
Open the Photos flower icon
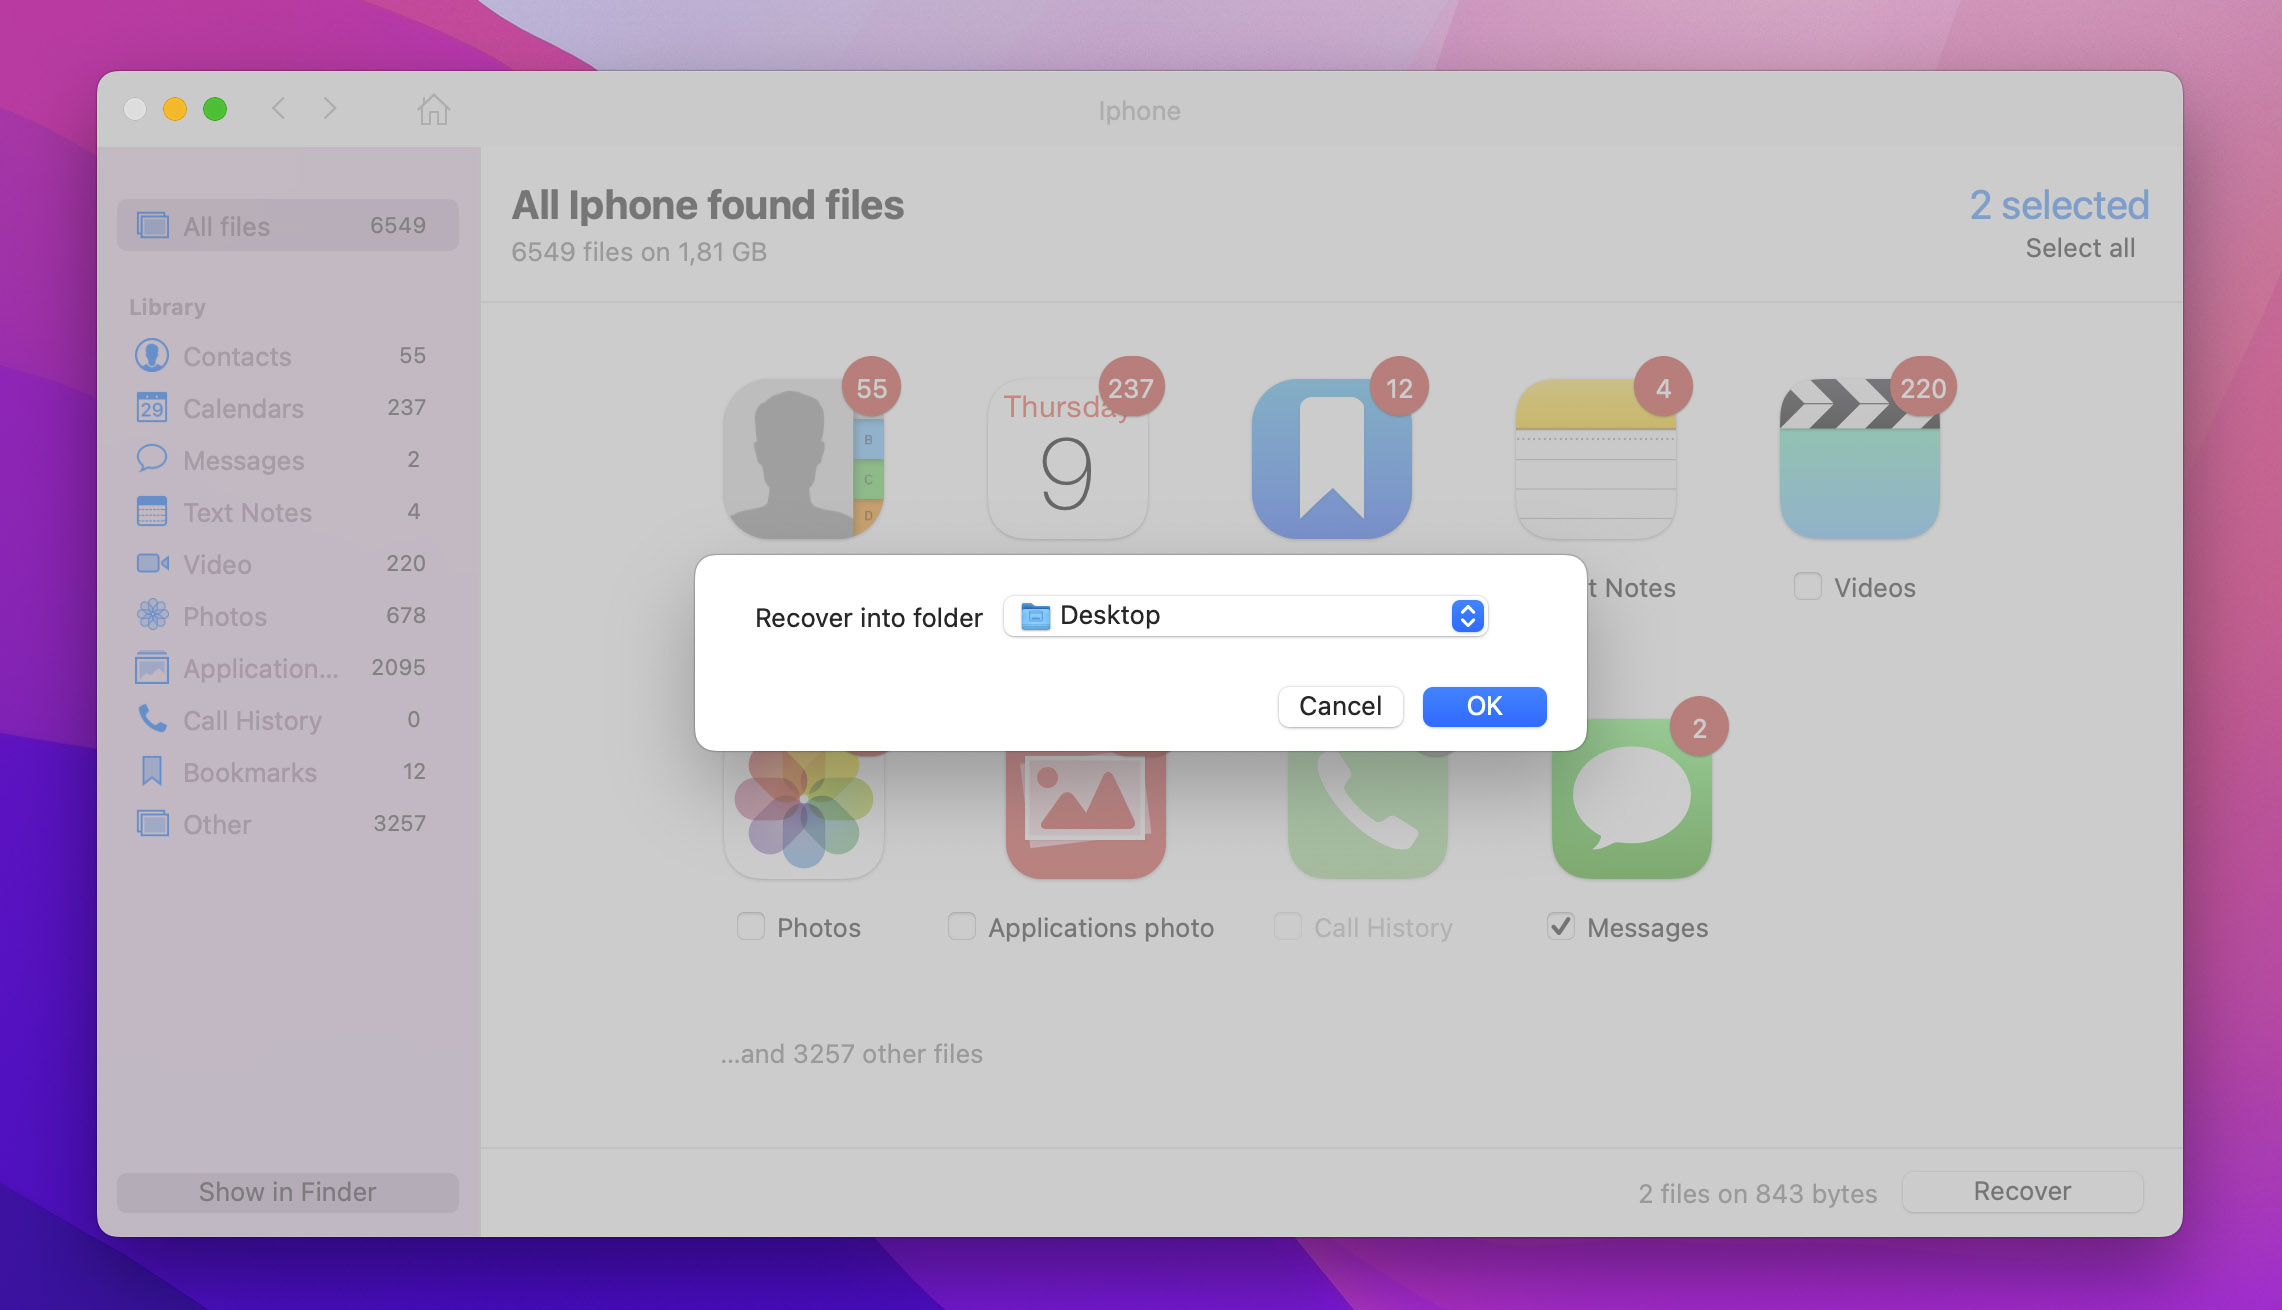804,815
